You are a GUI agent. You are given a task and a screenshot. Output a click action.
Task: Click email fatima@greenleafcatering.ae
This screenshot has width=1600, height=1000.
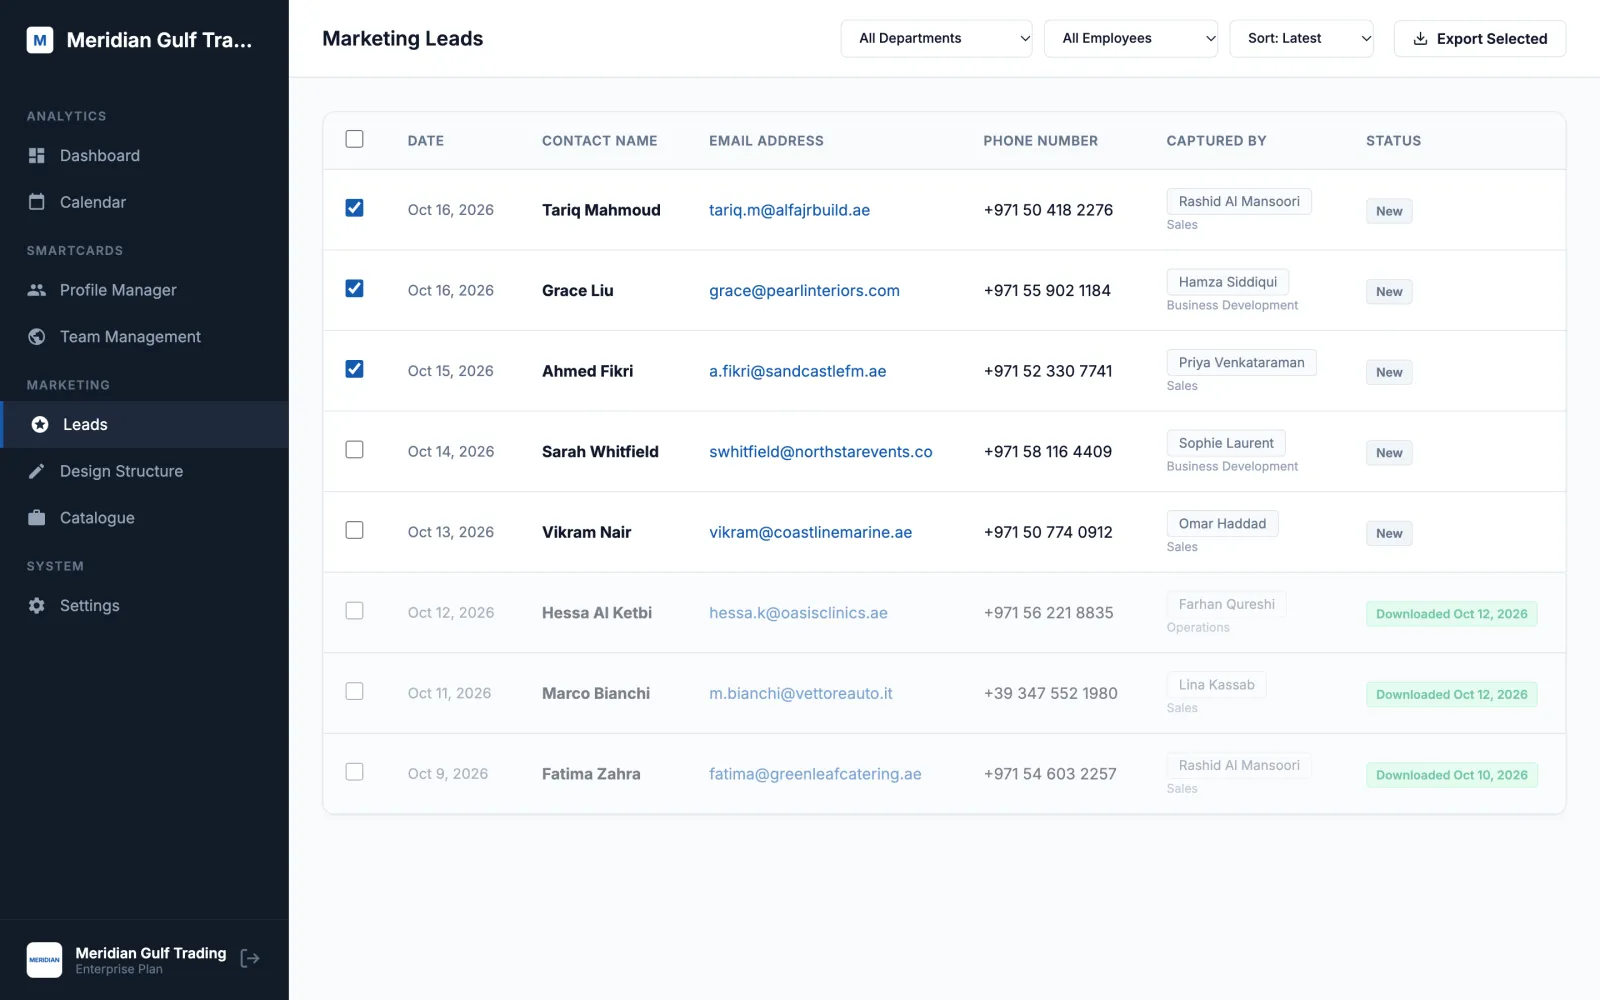(815, 774)
